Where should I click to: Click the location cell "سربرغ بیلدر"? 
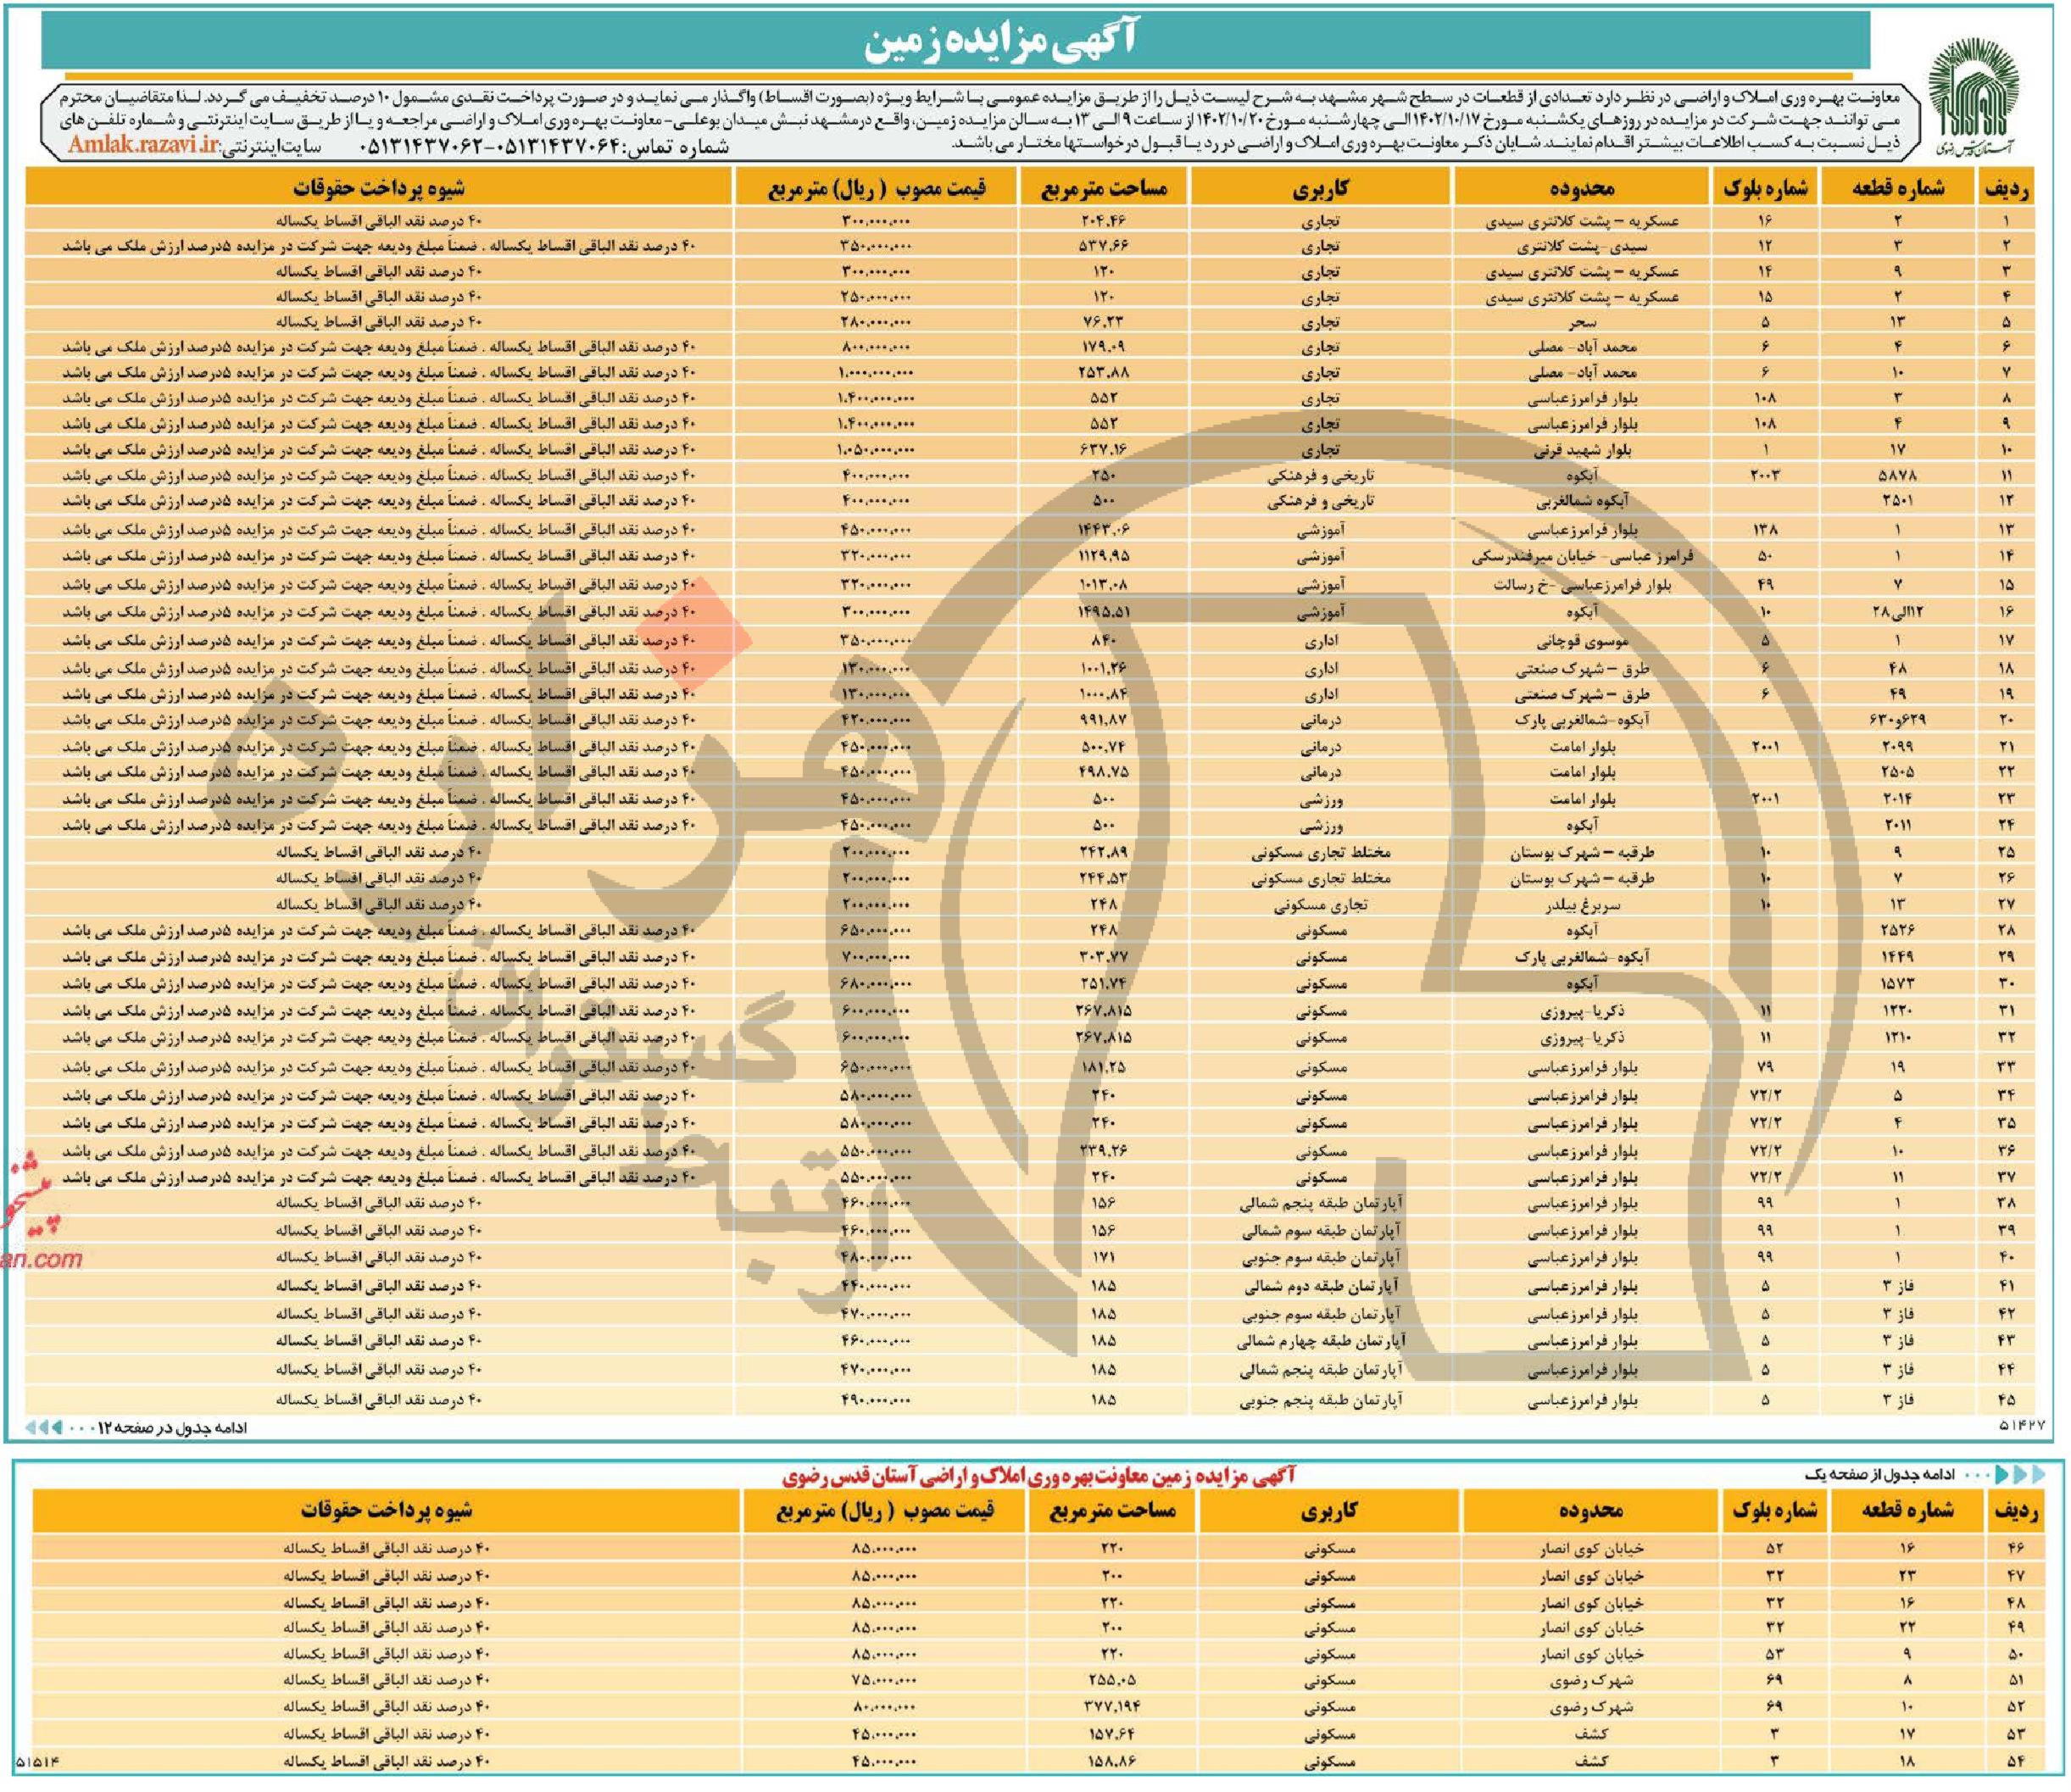click(1582, 905)
